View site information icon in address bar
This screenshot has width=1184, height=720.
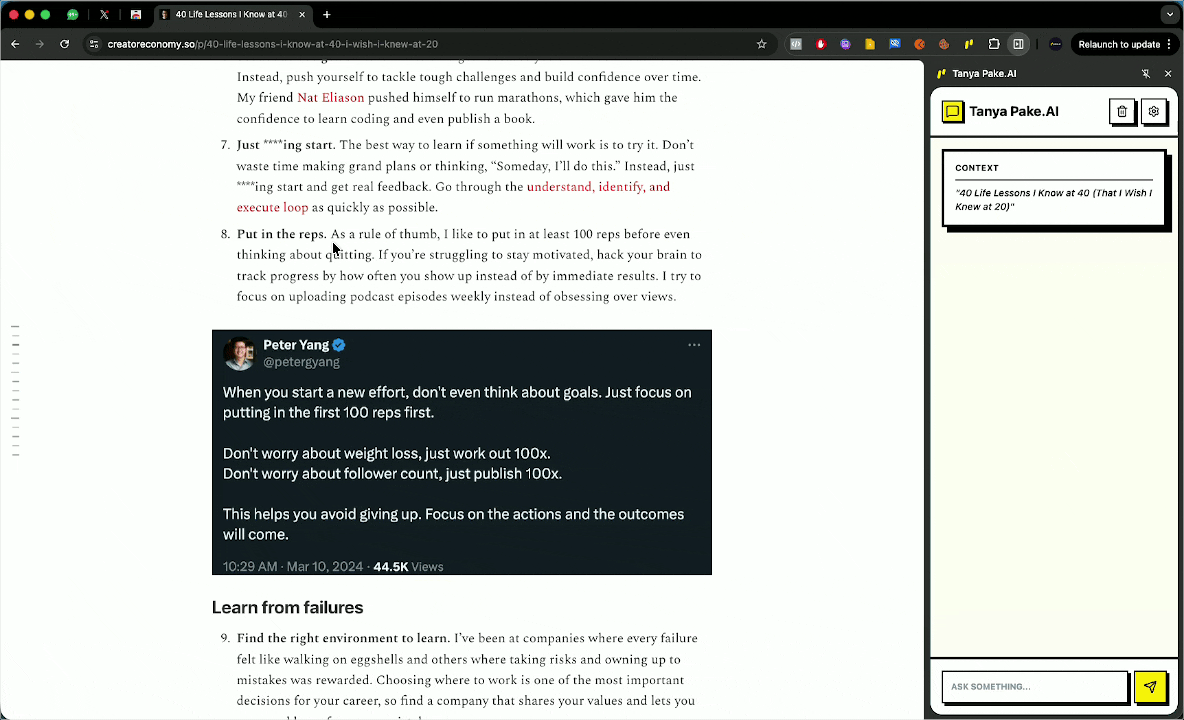[94, 44]
